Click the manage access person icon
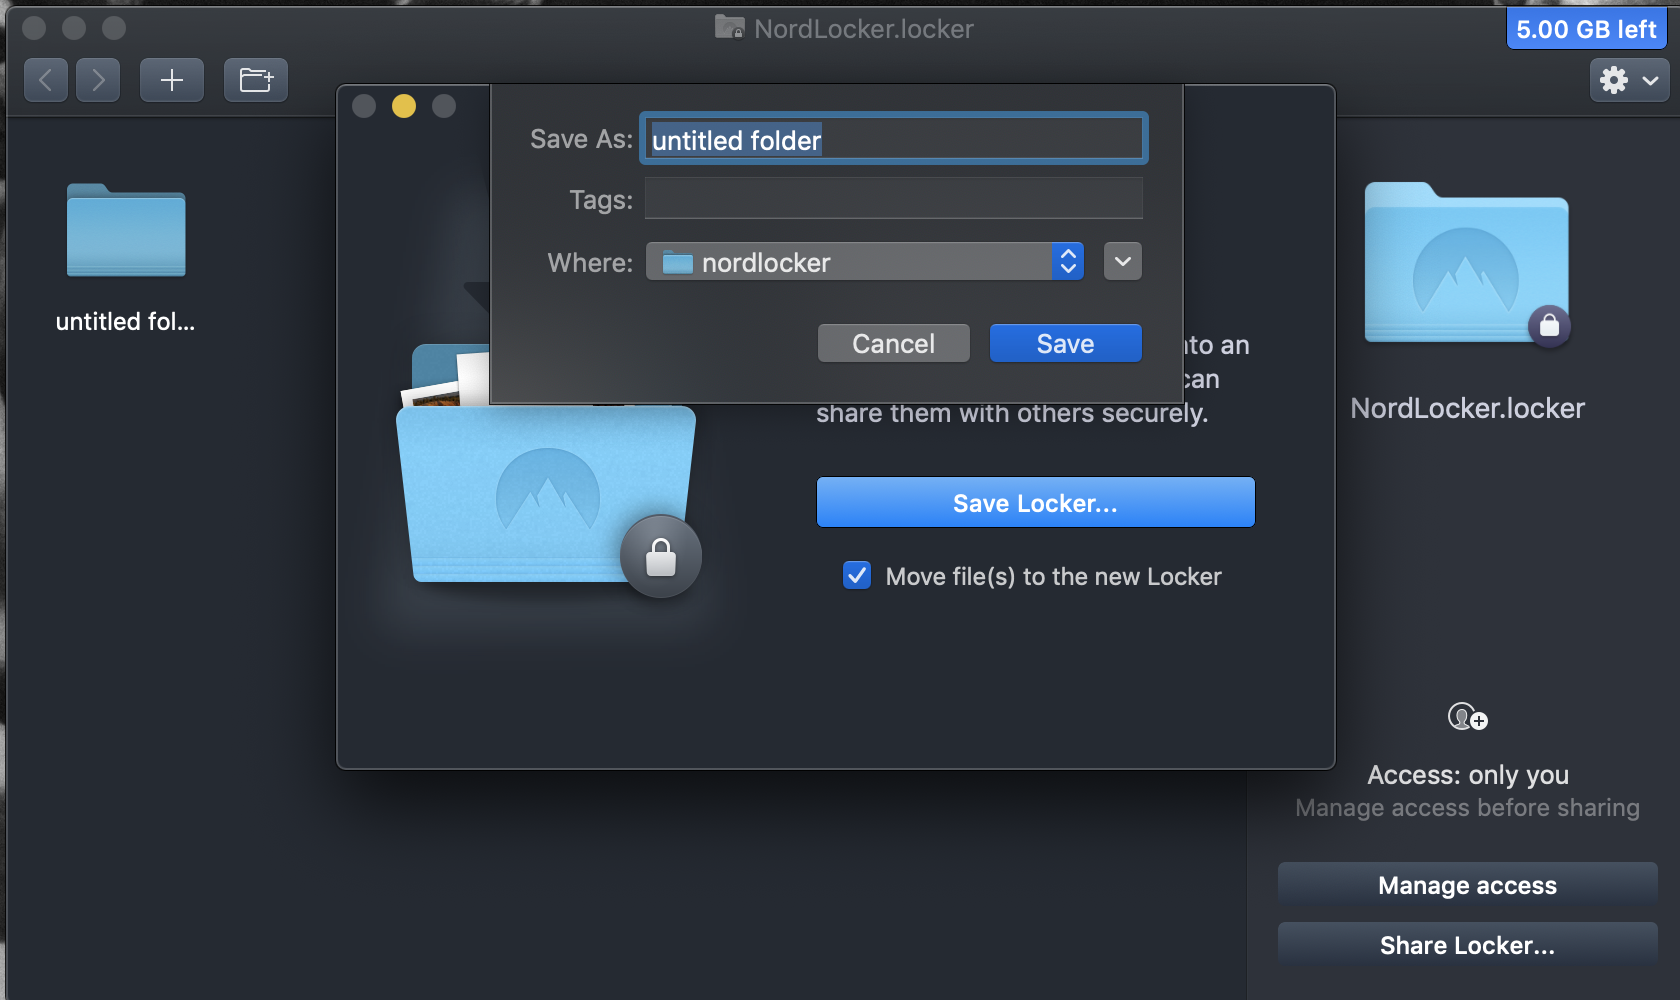The width and height of the screenshot is (1680, 1000). (1466, 716)
